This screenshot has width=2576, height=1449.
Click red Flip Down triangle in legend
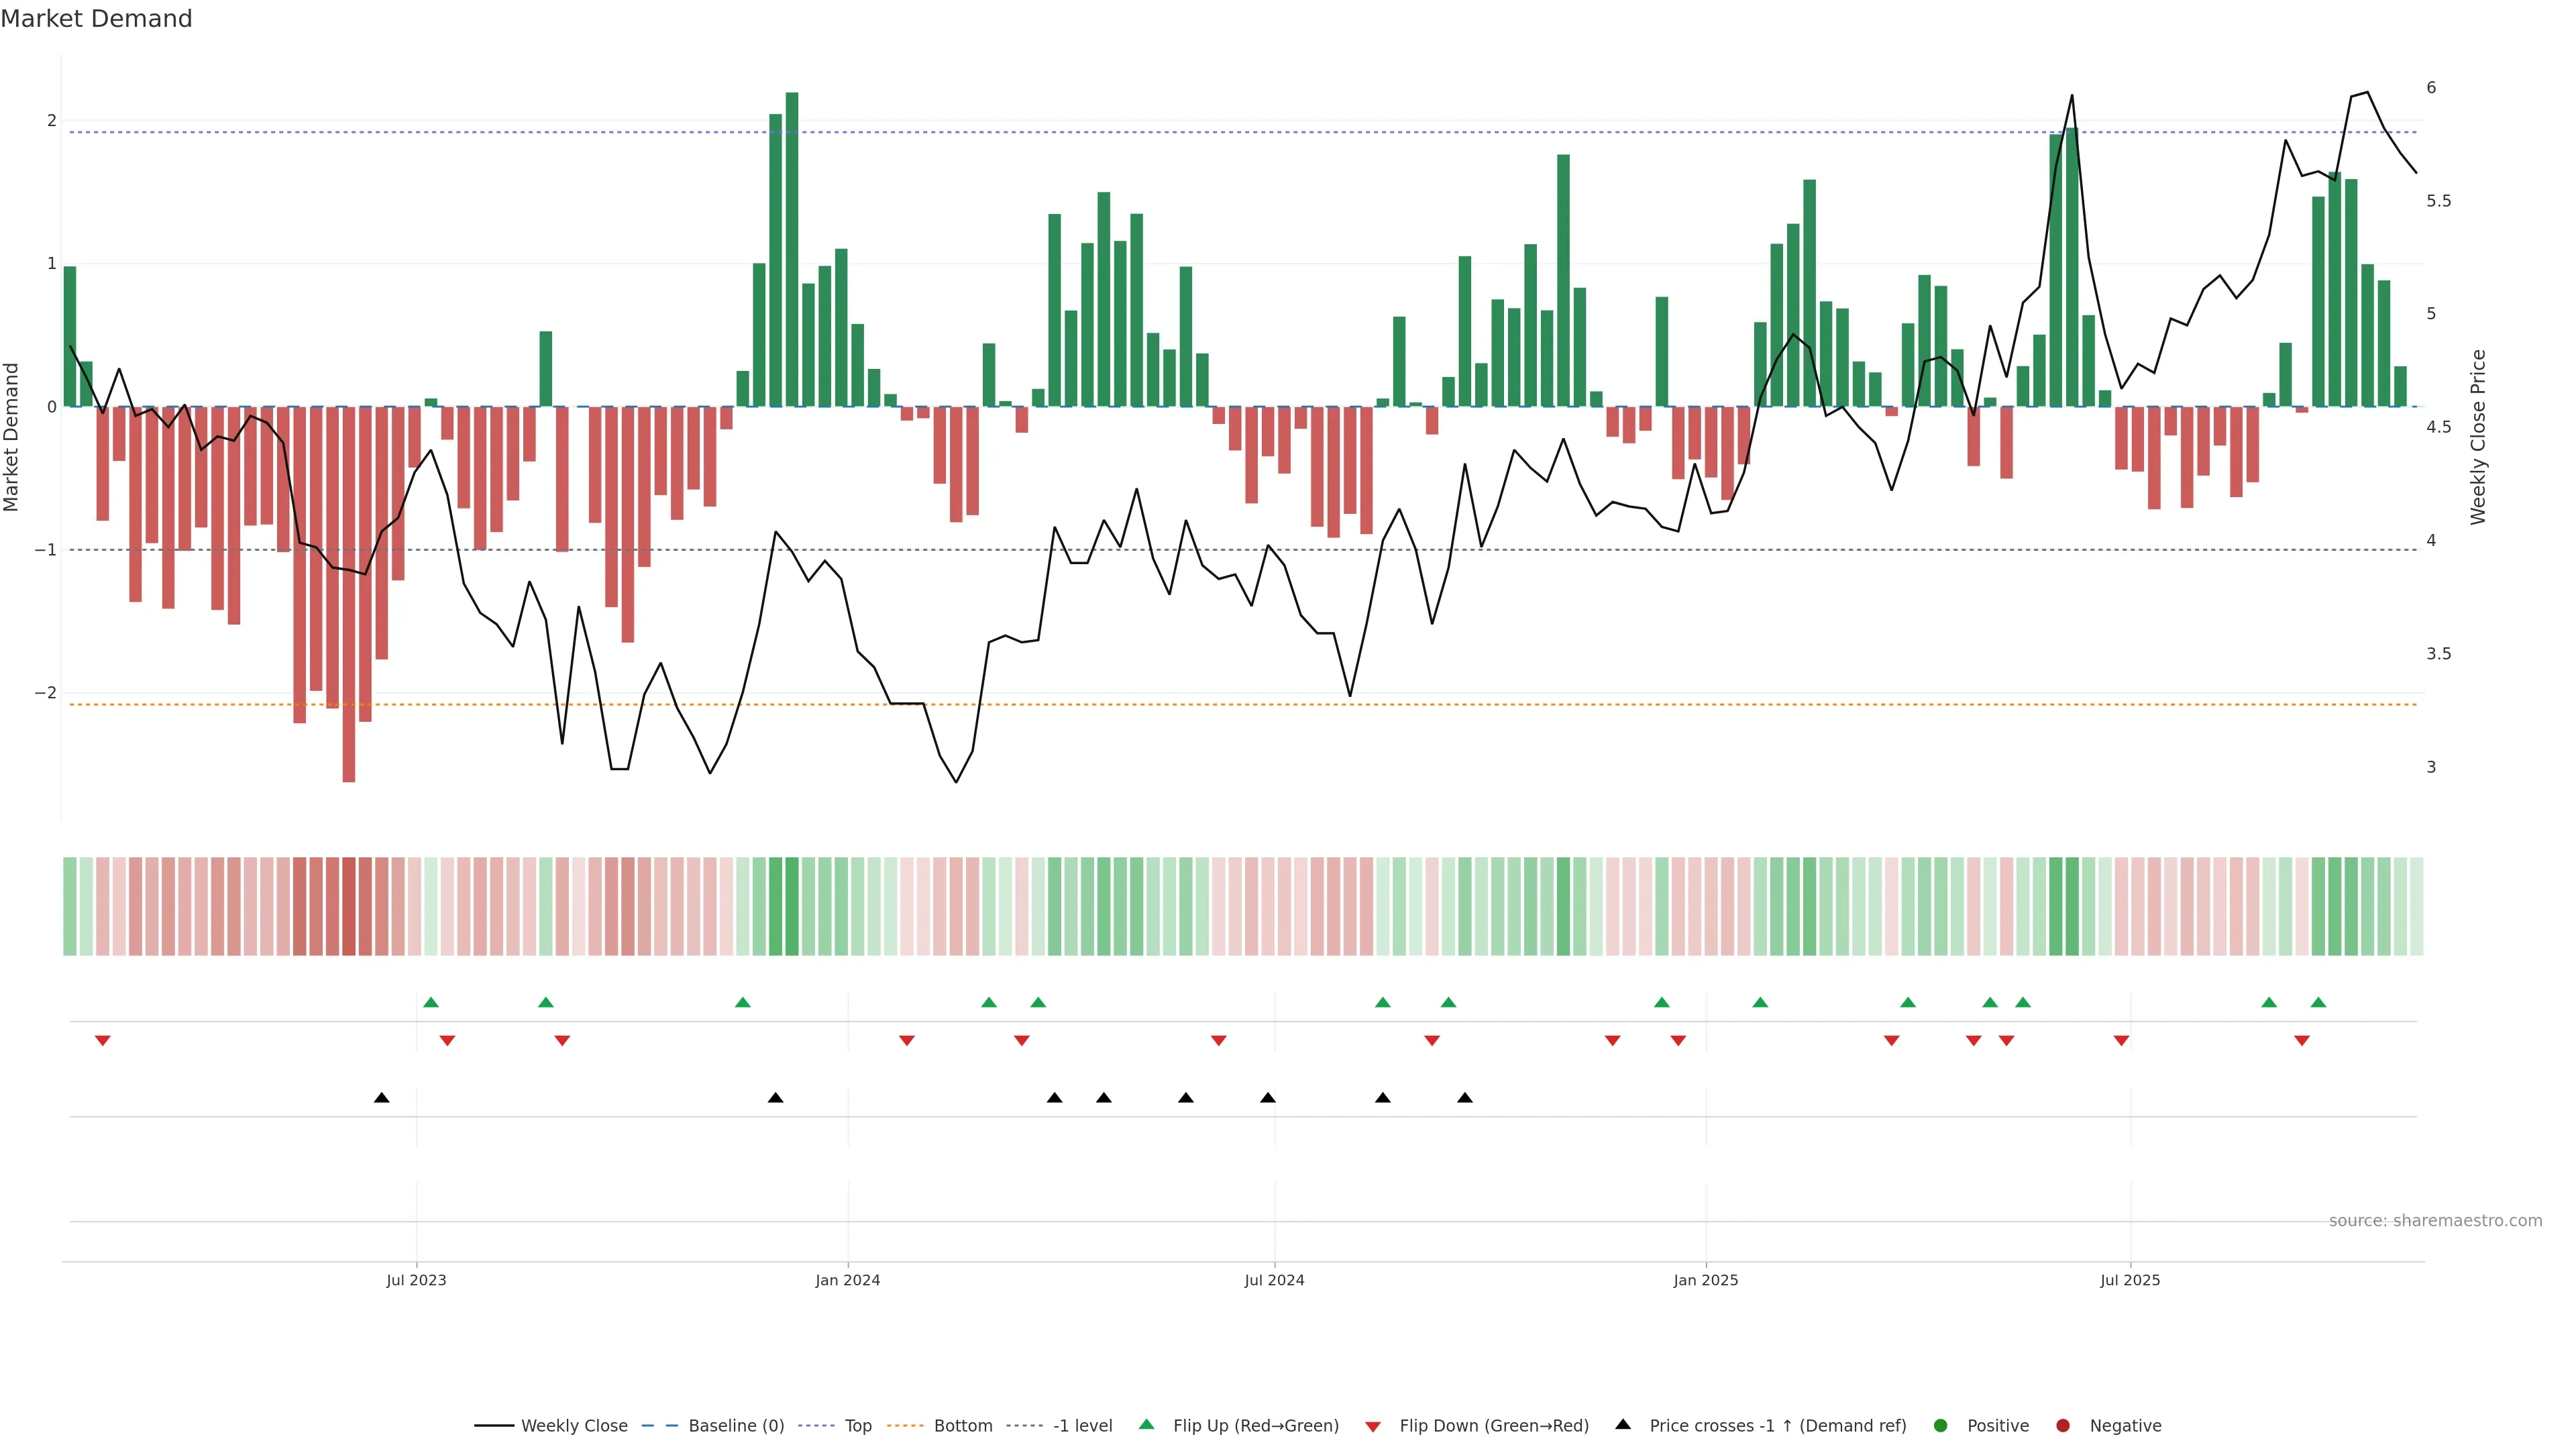coord(1373,1426)
